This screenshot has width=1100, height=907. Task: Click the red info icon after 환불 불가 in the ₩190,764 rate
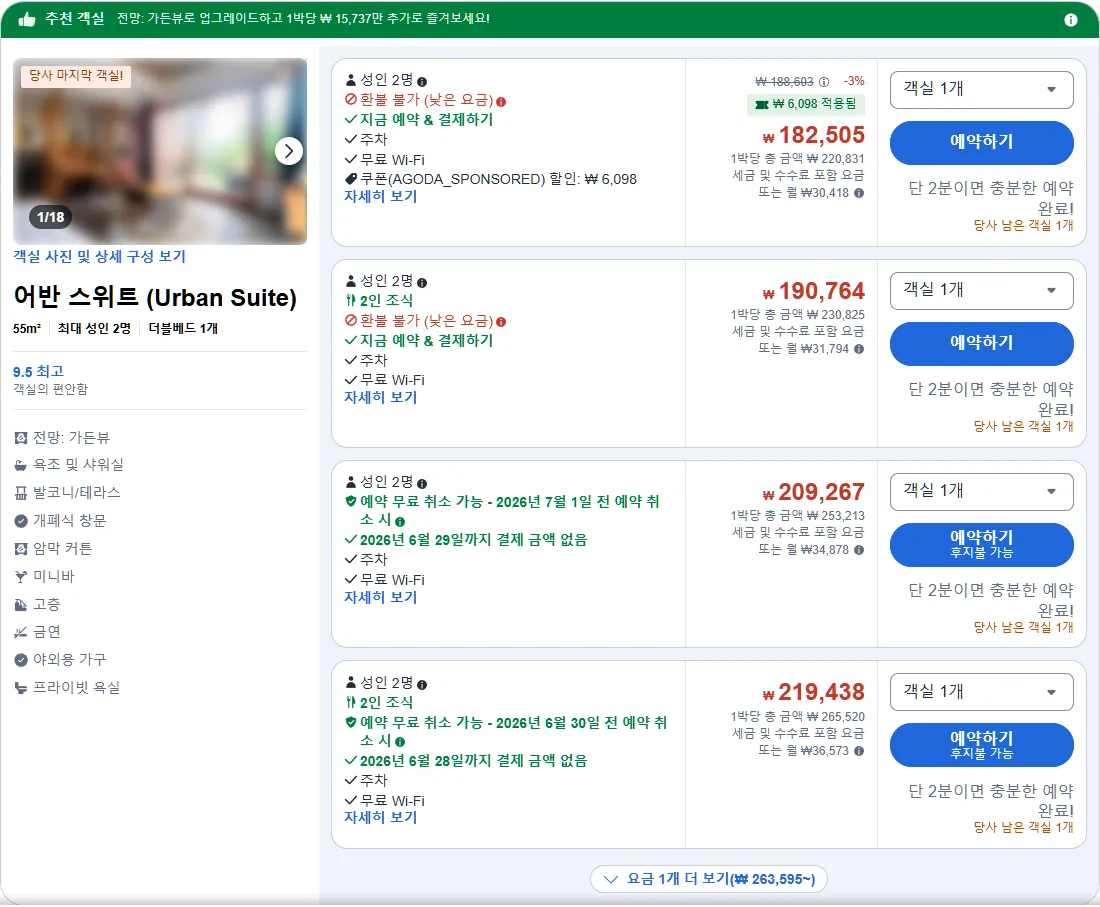[501, 322]
